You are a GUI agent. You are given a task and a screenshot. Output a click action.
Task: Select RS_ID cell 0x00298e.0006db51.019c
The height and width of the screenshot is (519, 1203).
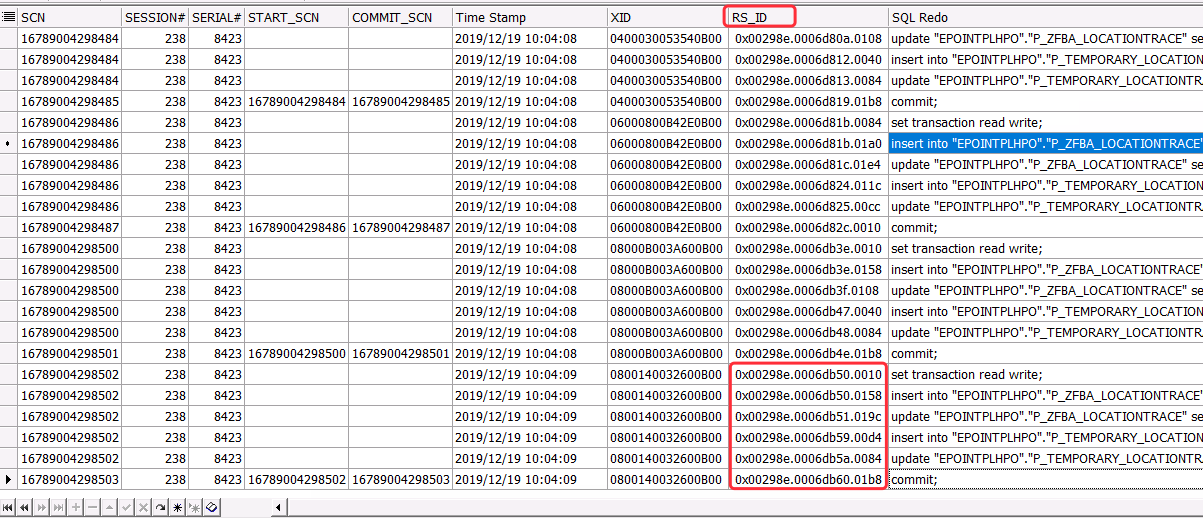click(808, 416)
